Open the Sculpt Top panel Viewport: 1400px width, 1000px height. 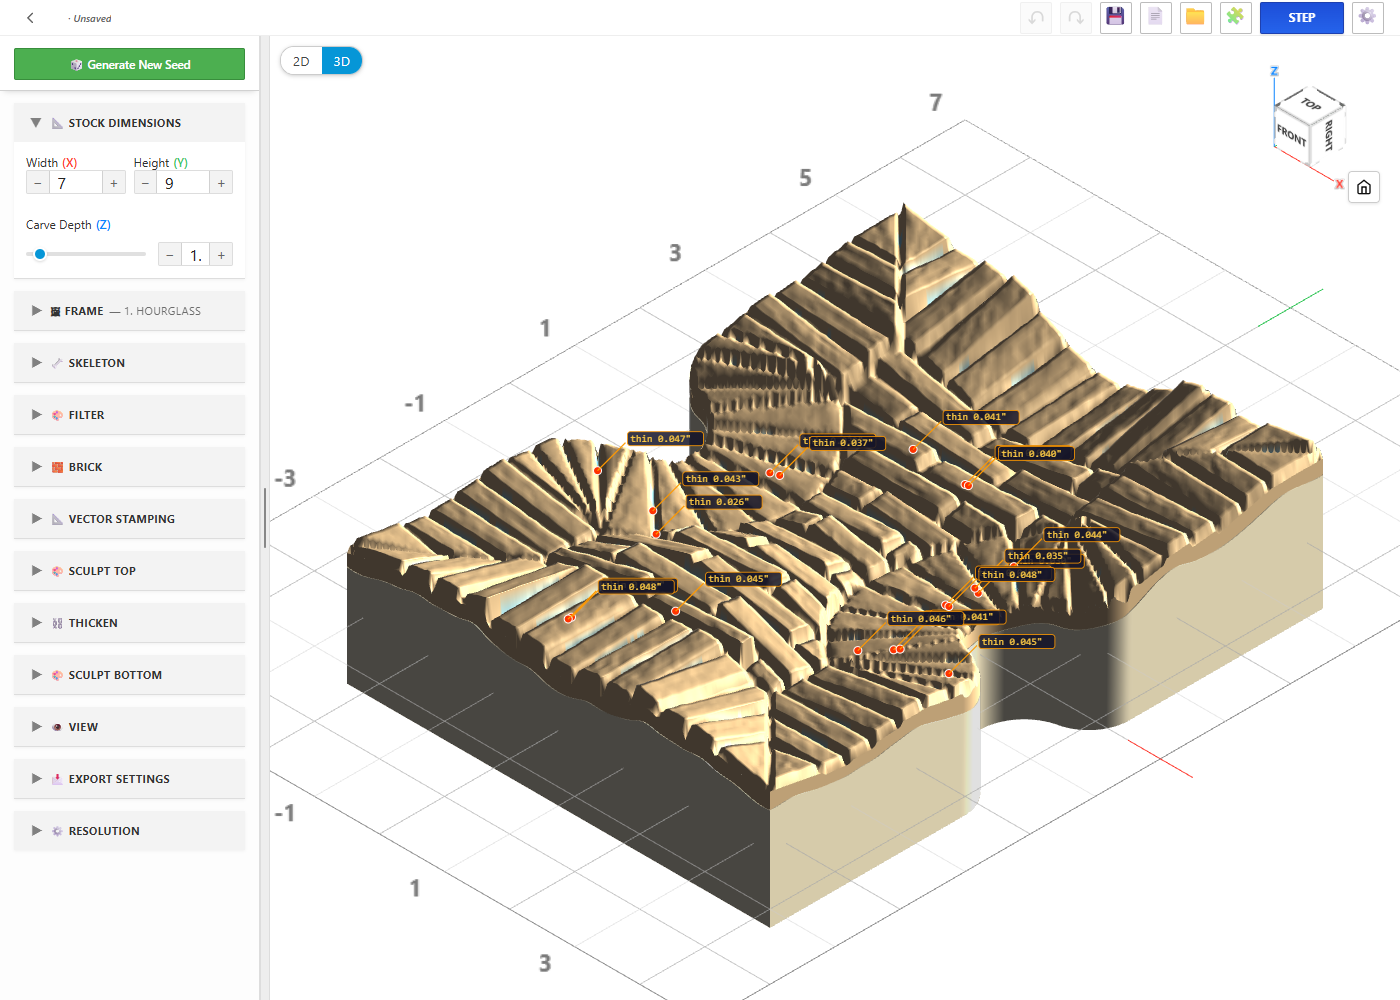[x=129, y=571]
